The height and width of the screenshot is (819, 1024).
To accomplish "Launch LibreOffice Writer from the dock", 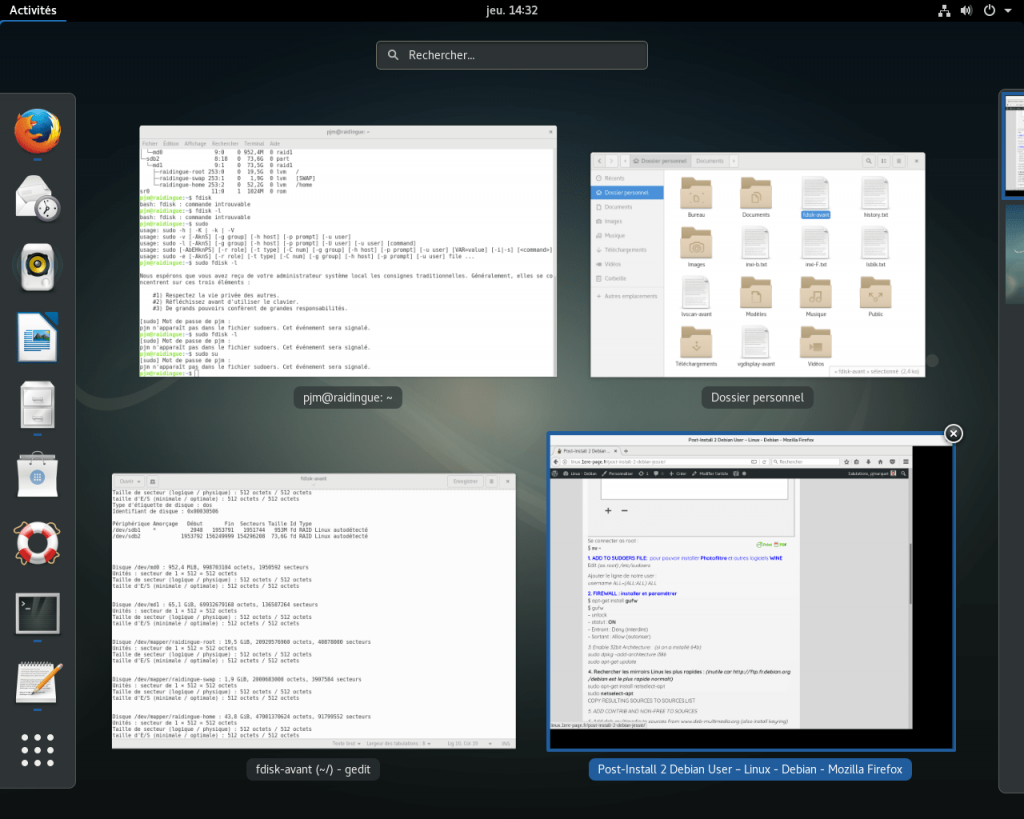I will coord(37,336).
